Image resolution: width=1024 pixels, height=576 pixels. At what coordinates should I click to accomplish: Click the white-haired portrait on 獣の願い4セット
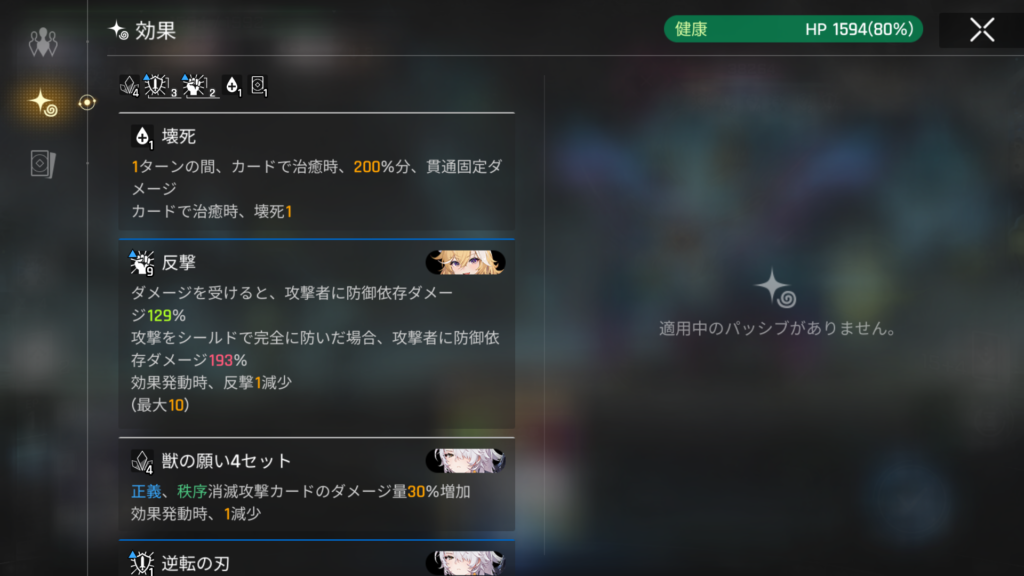(x=466, y=461)
